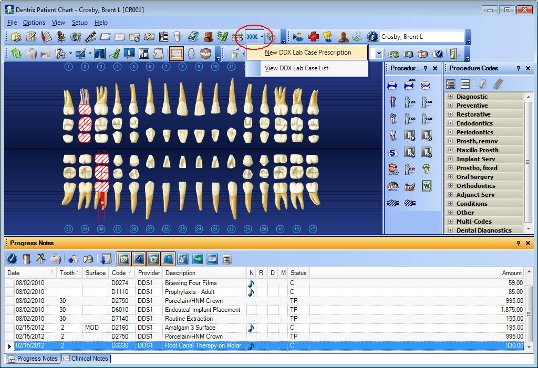Open the note icon on Amalgam 3 Surface row
Viewport: 538px width, 368px height.
point(251,328)
